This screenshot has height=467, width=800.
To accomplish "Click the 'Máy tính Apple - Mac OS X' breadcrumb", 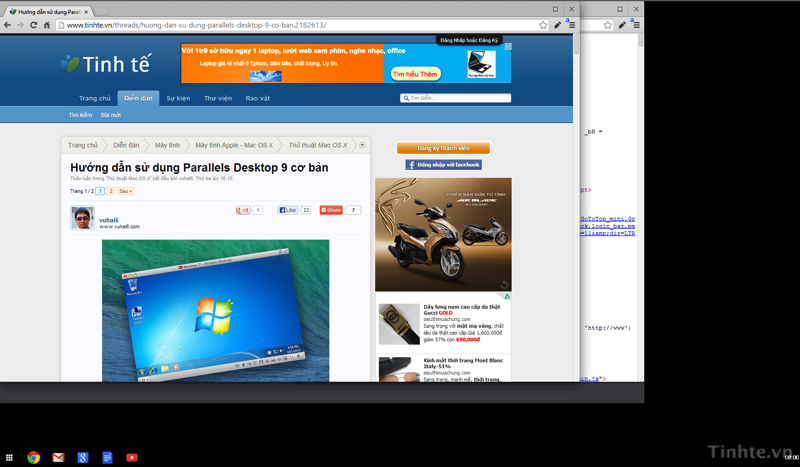I will (234, 145).
